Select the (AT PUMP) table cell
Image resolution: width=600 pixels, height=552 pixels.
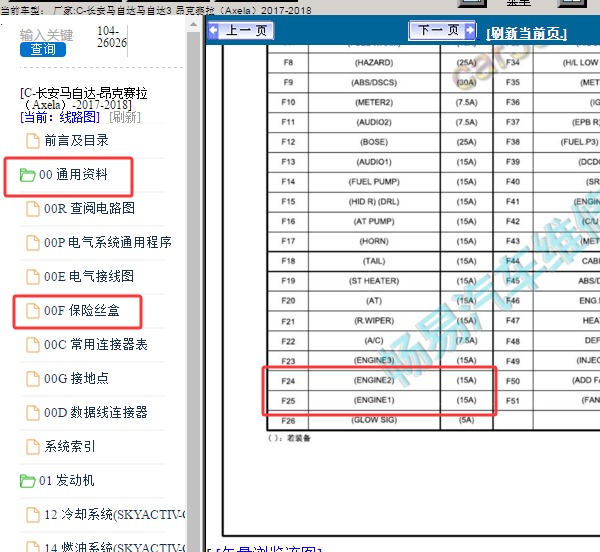click(374, 221)
